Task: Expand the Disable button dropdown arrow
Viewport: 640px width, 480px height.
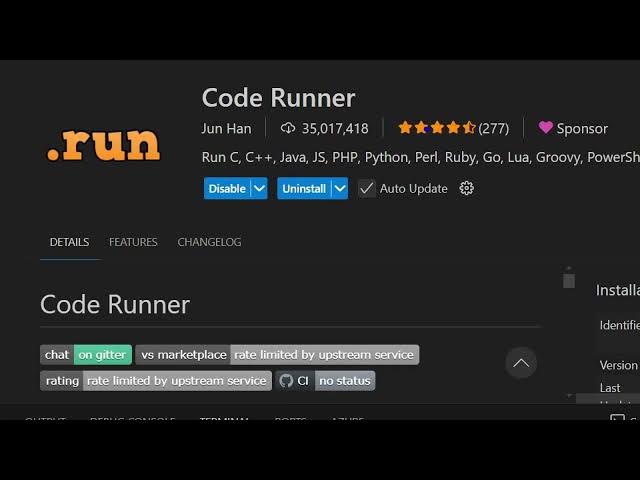Action: [x=259, y=188]
